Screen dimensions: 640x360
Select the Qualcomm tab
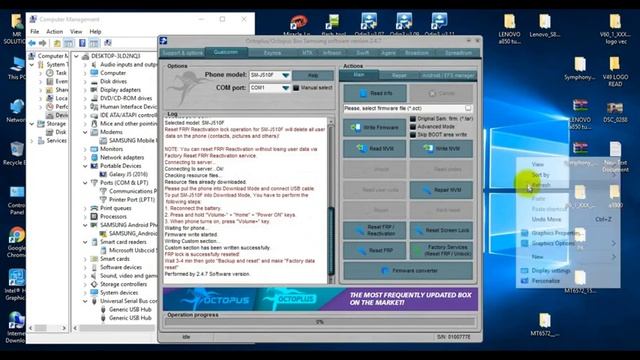click(226, 52)
